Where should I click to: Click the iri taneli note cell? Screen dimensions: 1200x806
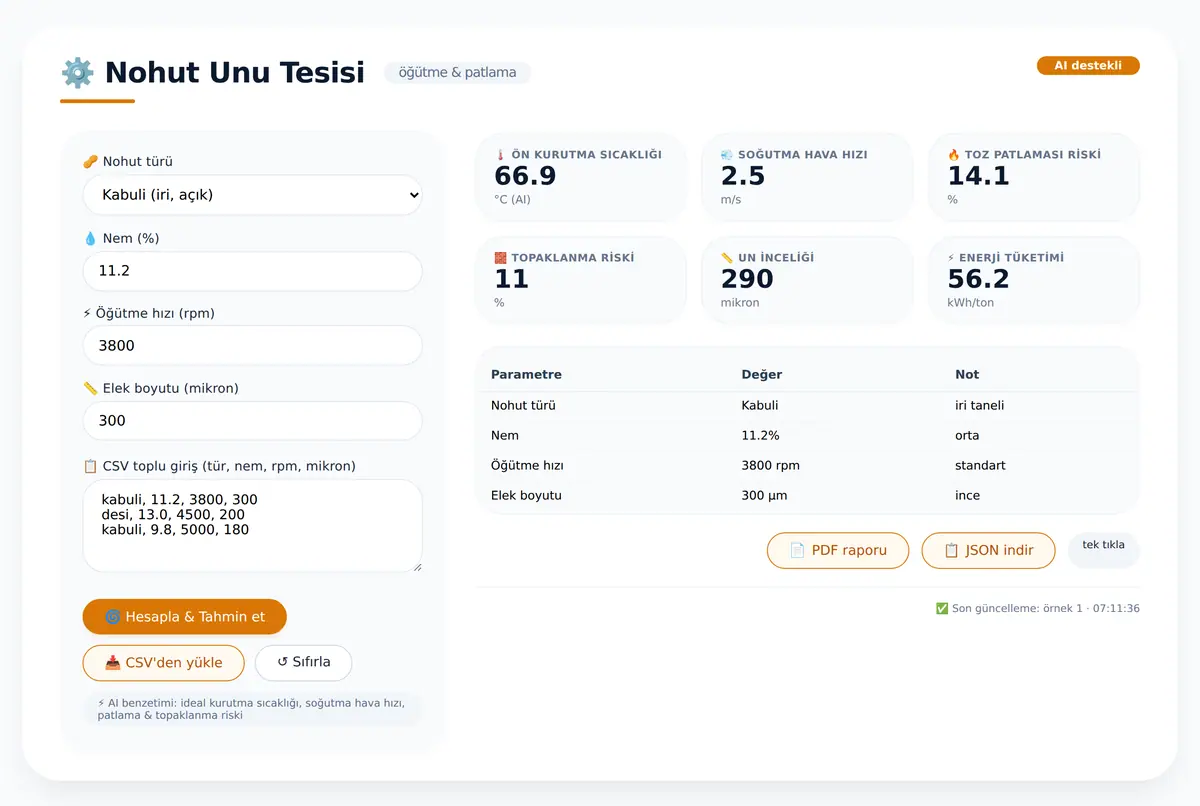[x=980, y=406]
